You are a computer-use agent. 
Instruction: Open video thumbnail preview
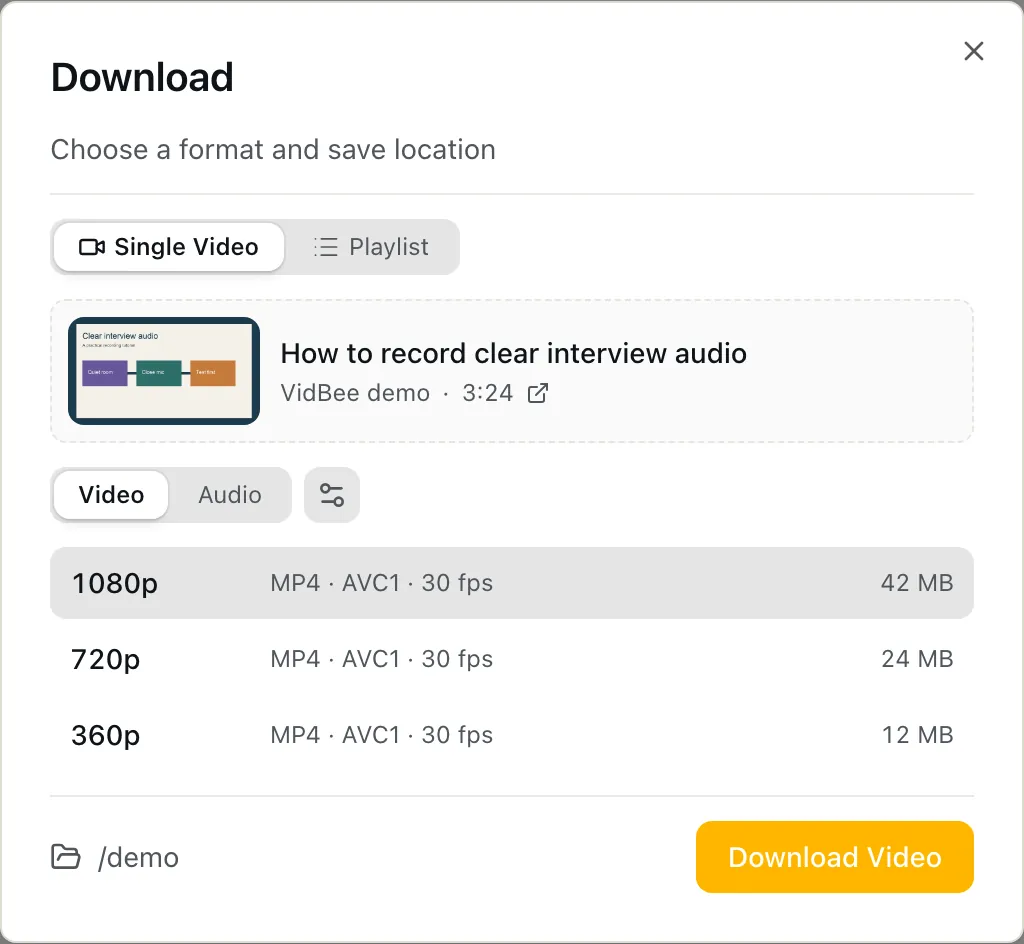point(164,371)
